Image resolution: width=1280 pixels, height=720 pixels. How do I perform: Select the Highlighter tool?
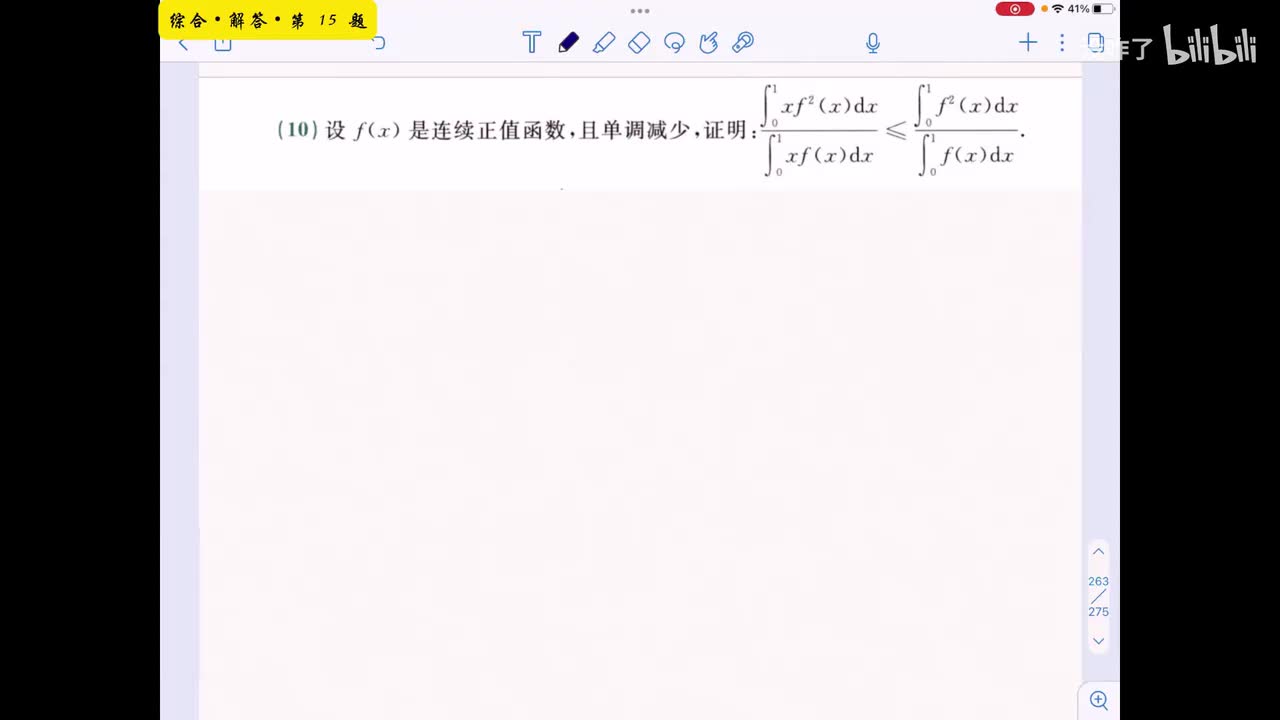coord(604,42)
